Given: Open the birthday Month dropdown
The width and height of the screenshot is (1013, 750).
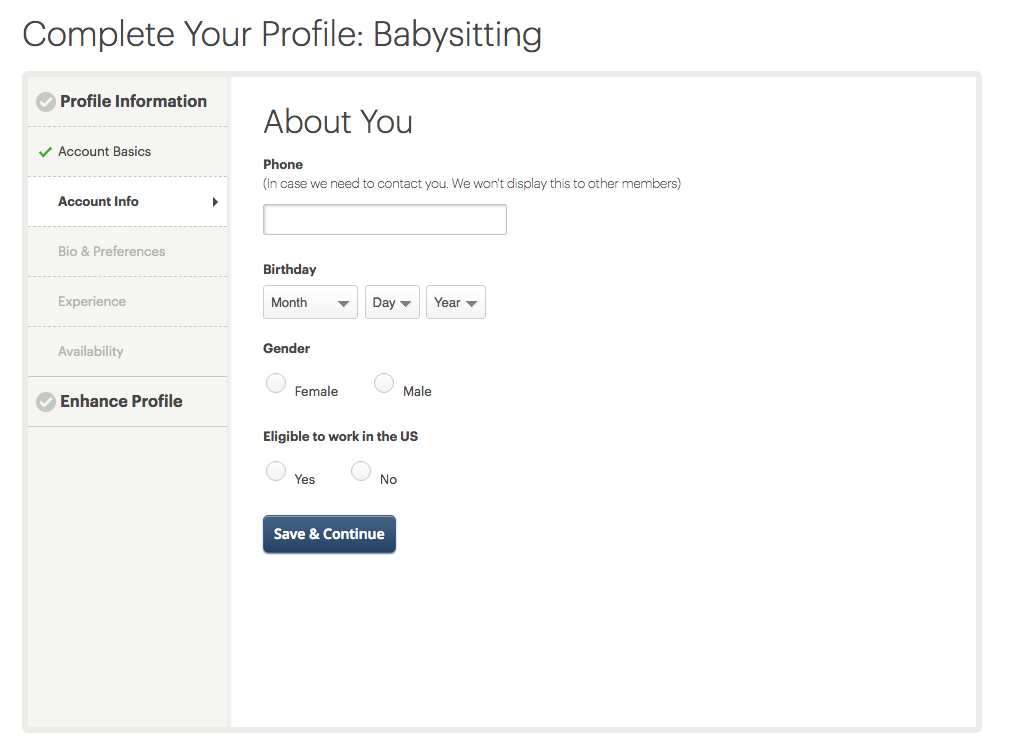Looking at the screenshot, I should click(310, 303).
